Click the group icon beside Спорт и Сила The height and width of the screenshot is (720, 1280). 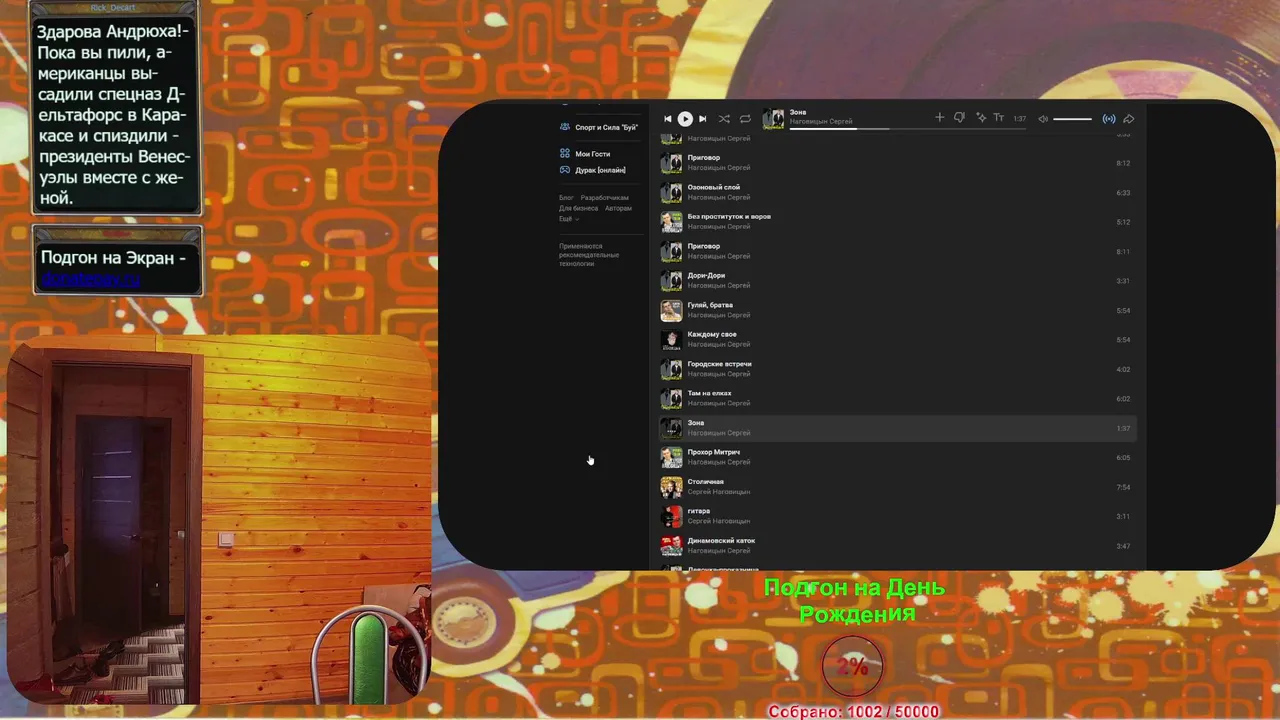[565, 128]
